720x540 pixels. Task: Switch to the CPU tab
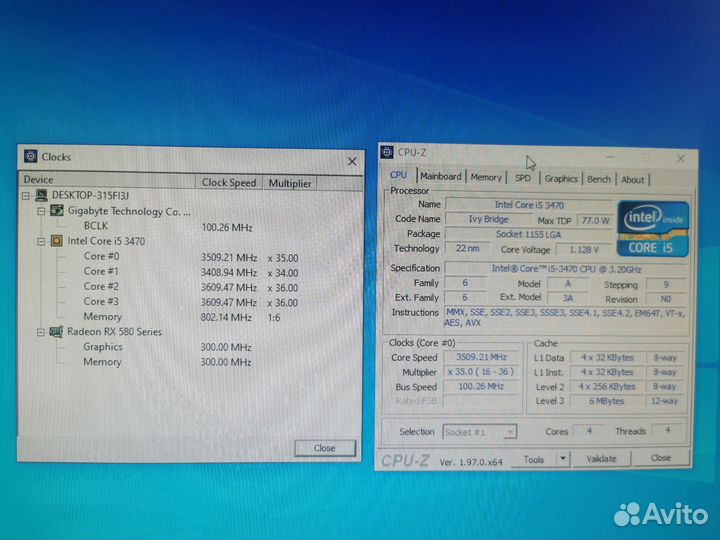coord(399,175)
